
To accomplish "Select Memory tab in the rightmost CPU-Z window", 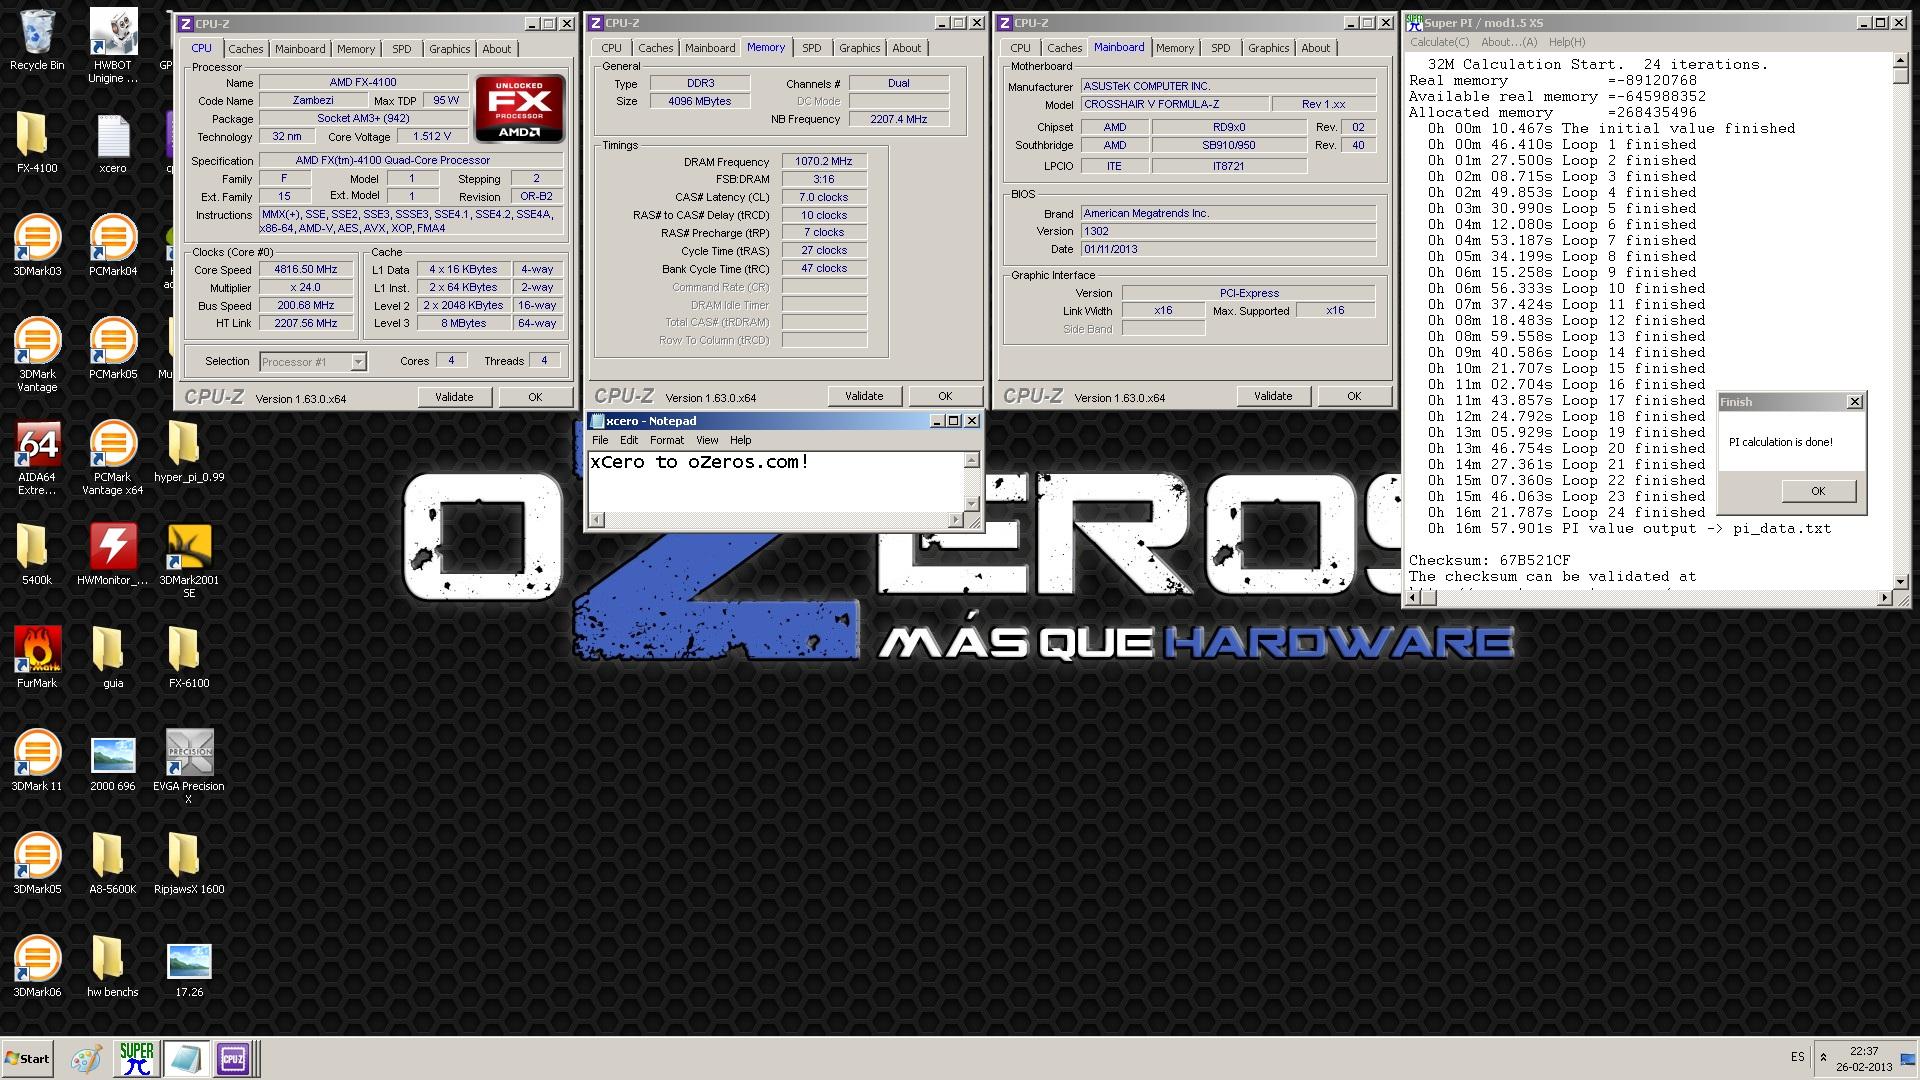I will coord(1174,48).
